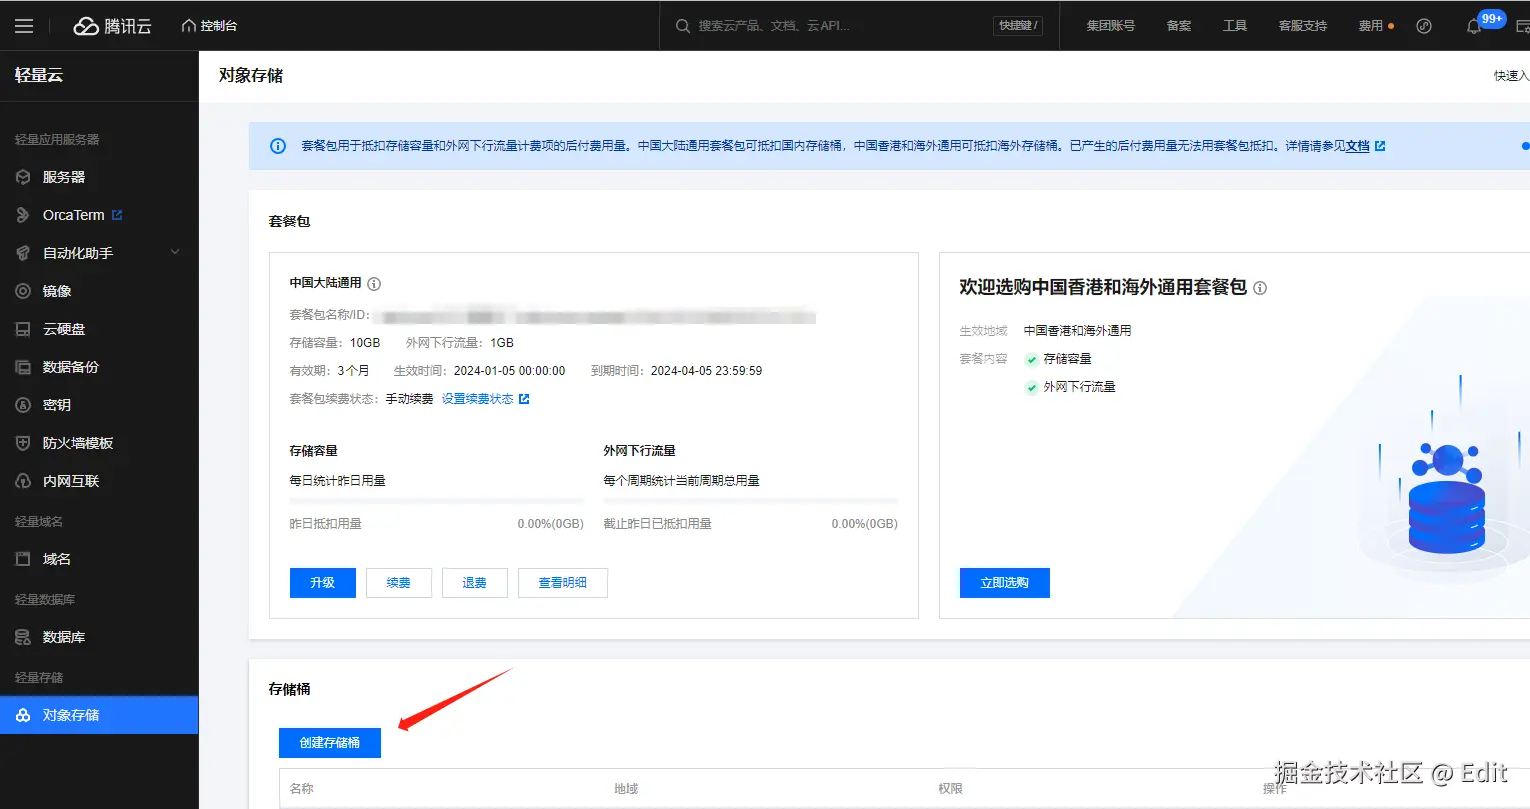Click the 云硬盘 sidebar icon
Image resolution: width=1530 pixels, height=809 pixels.
(x=23, y=329)
